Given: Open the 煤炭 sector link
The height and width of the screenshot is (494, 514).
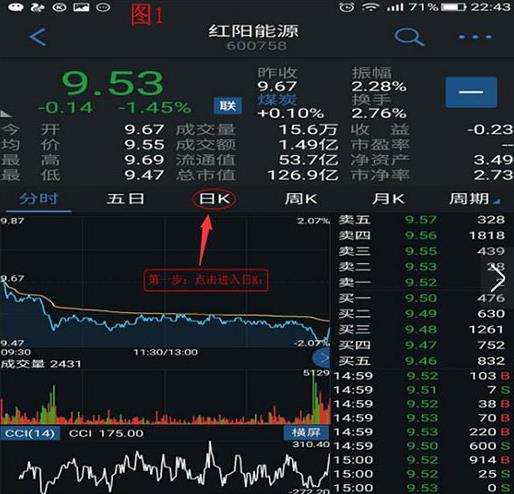Looking at the screenshot, I should pos(277,99).
